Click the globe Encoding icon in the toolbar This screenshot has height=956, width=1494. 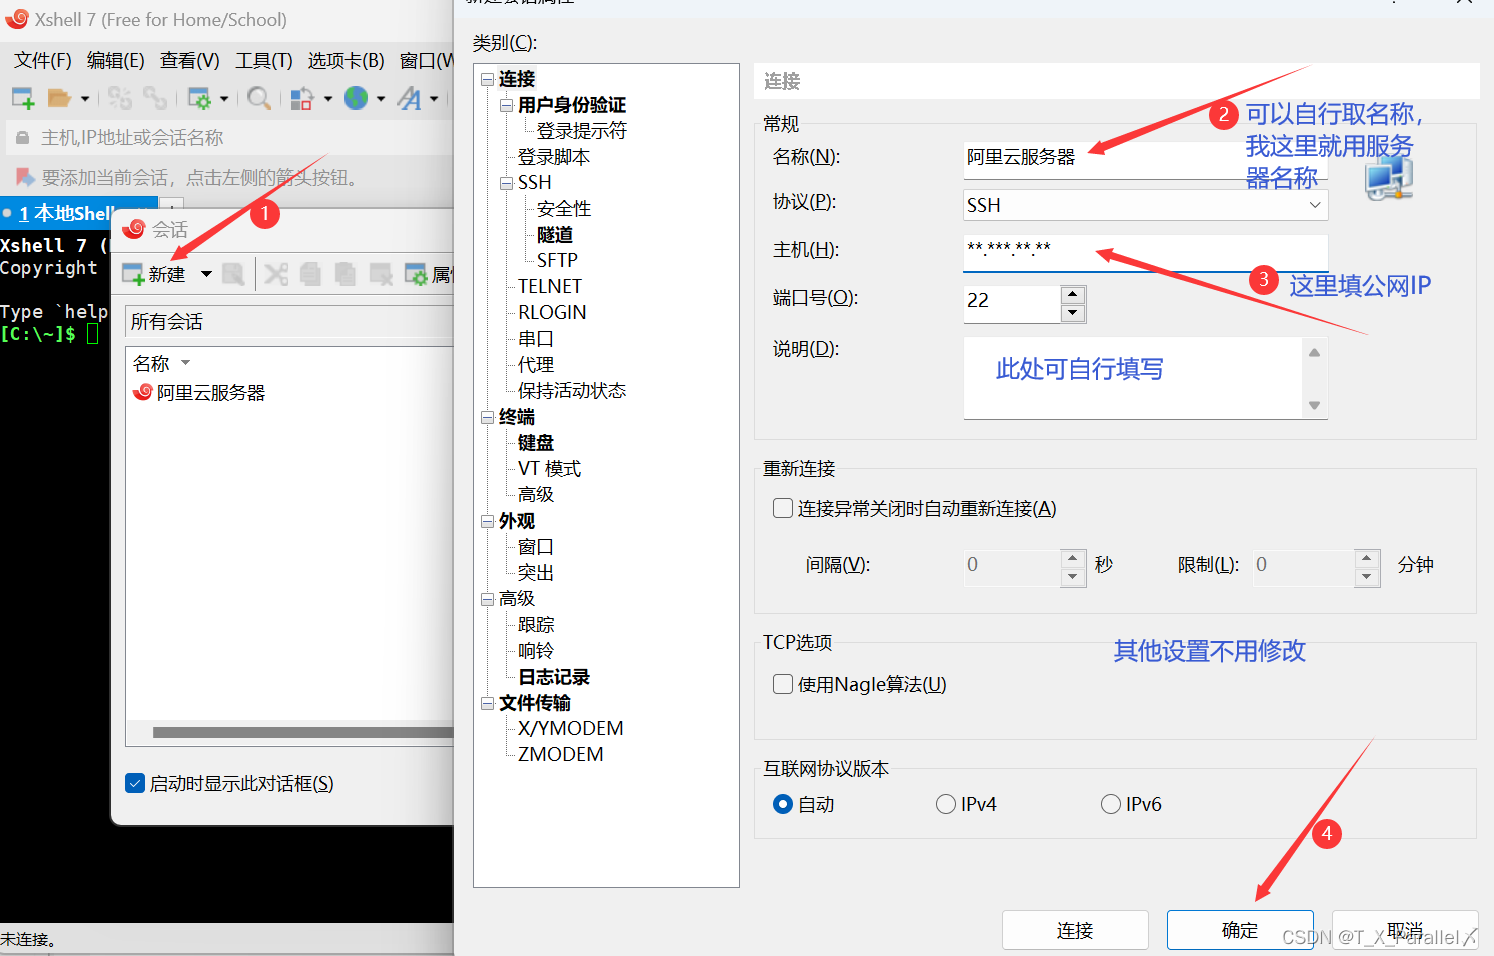356,98
